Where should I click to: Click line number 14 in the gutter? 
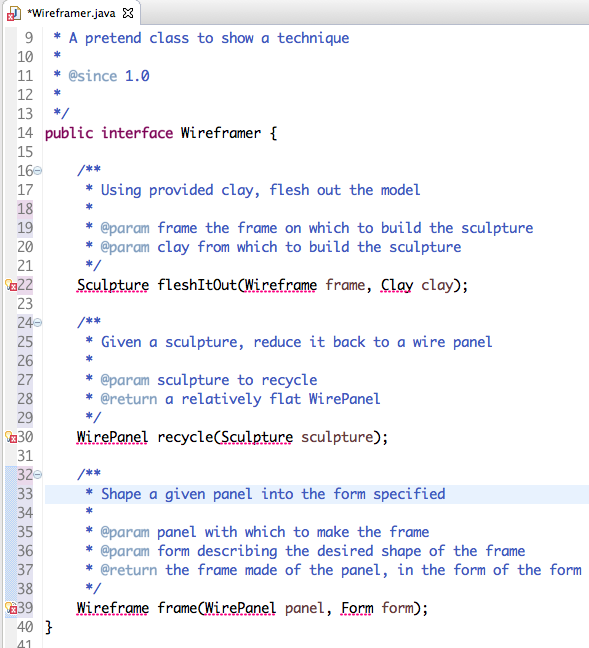pyautogui.click(x=25, y=133)
